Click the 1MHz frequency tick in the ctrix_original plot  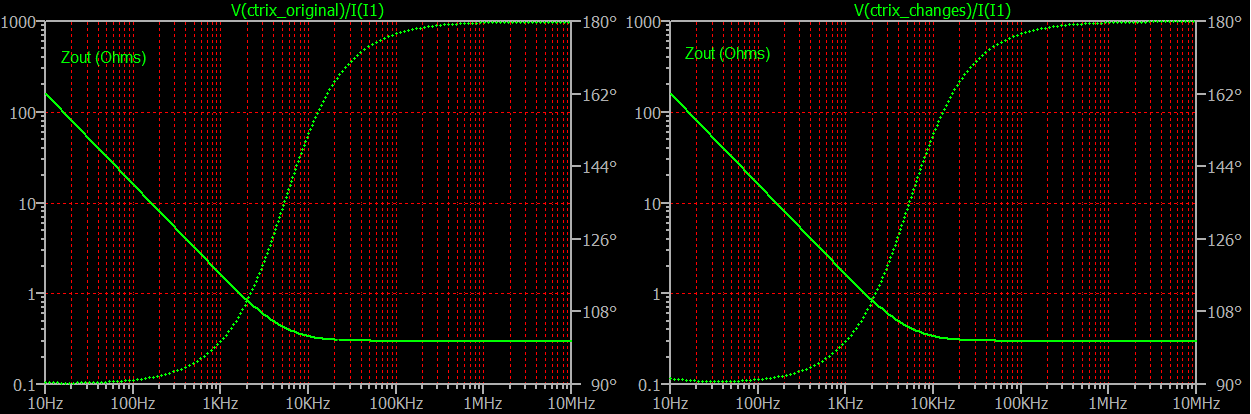pos(482,402)
